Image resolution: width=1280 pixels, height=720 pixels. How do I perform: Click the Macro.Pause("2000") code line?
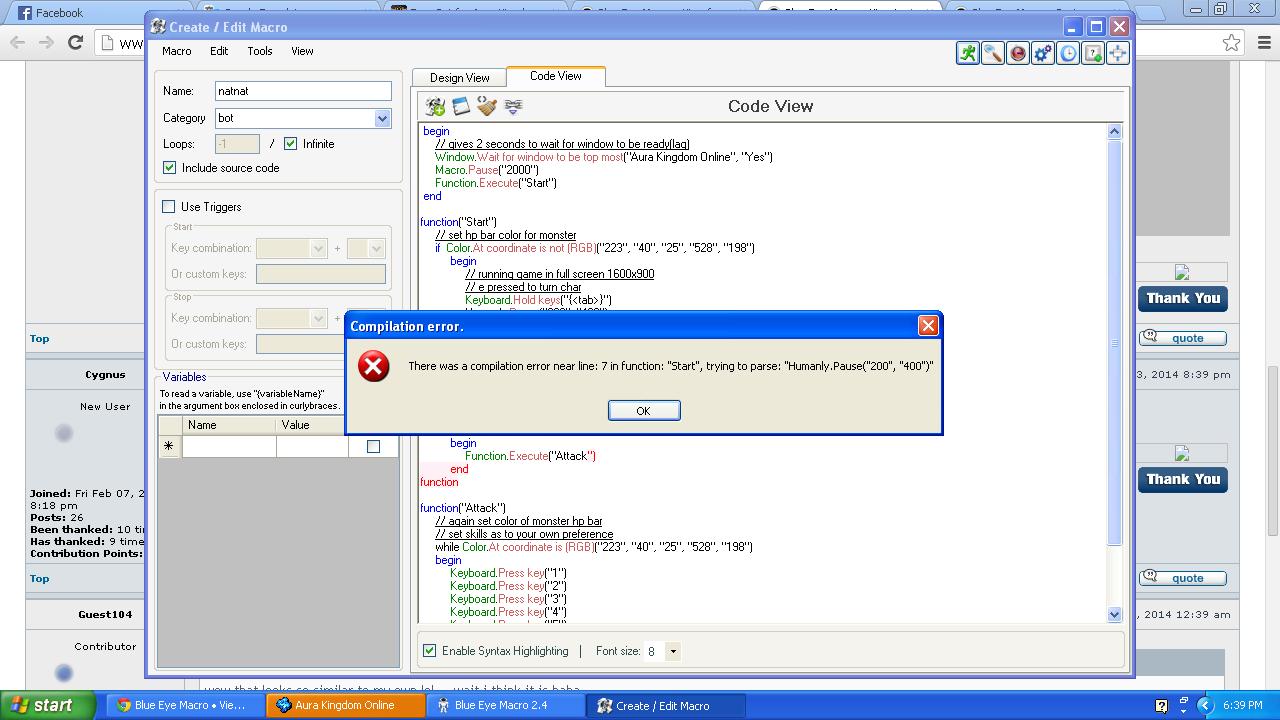click(487, 170)
